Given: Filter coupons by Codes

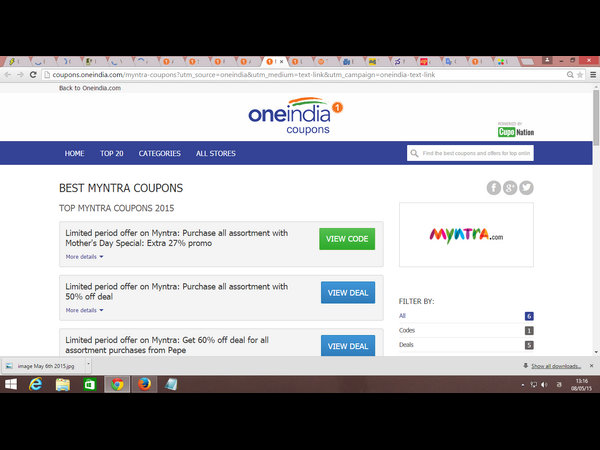Looking at the screenshot, I should (x=409, y=330).
